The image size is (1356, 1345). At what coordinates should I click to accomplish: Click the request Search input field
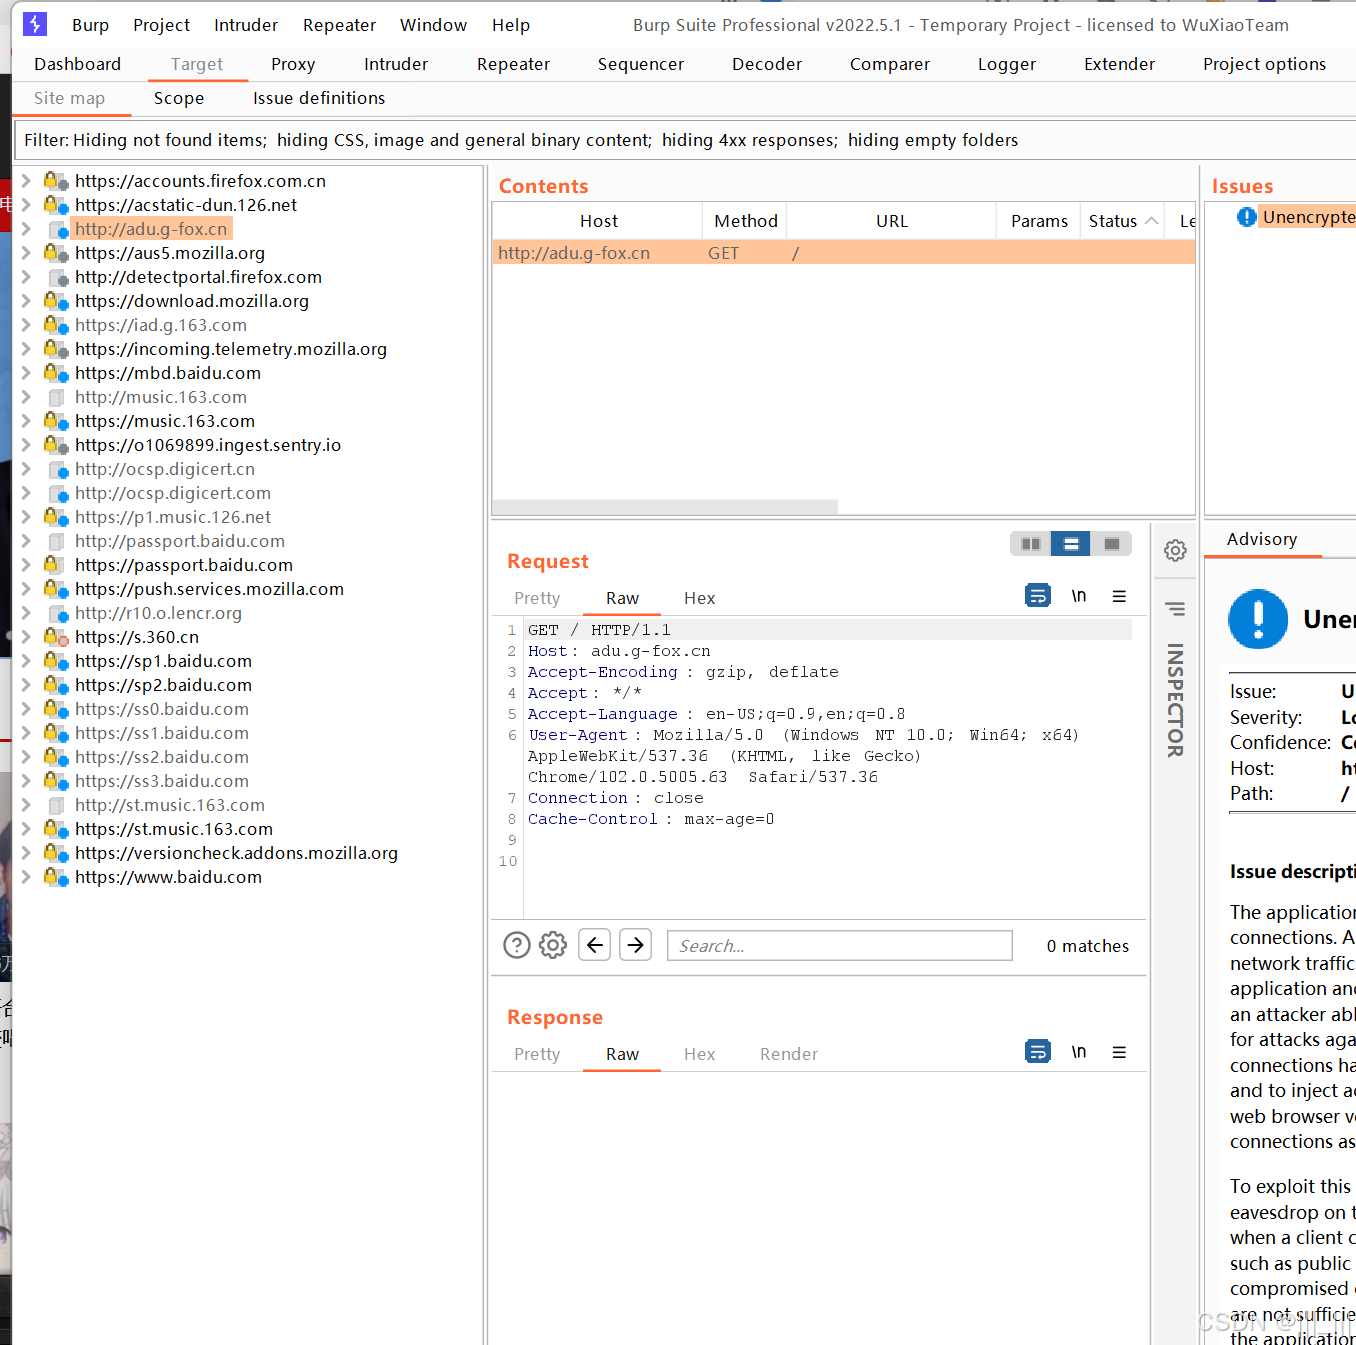pos(840,945)
